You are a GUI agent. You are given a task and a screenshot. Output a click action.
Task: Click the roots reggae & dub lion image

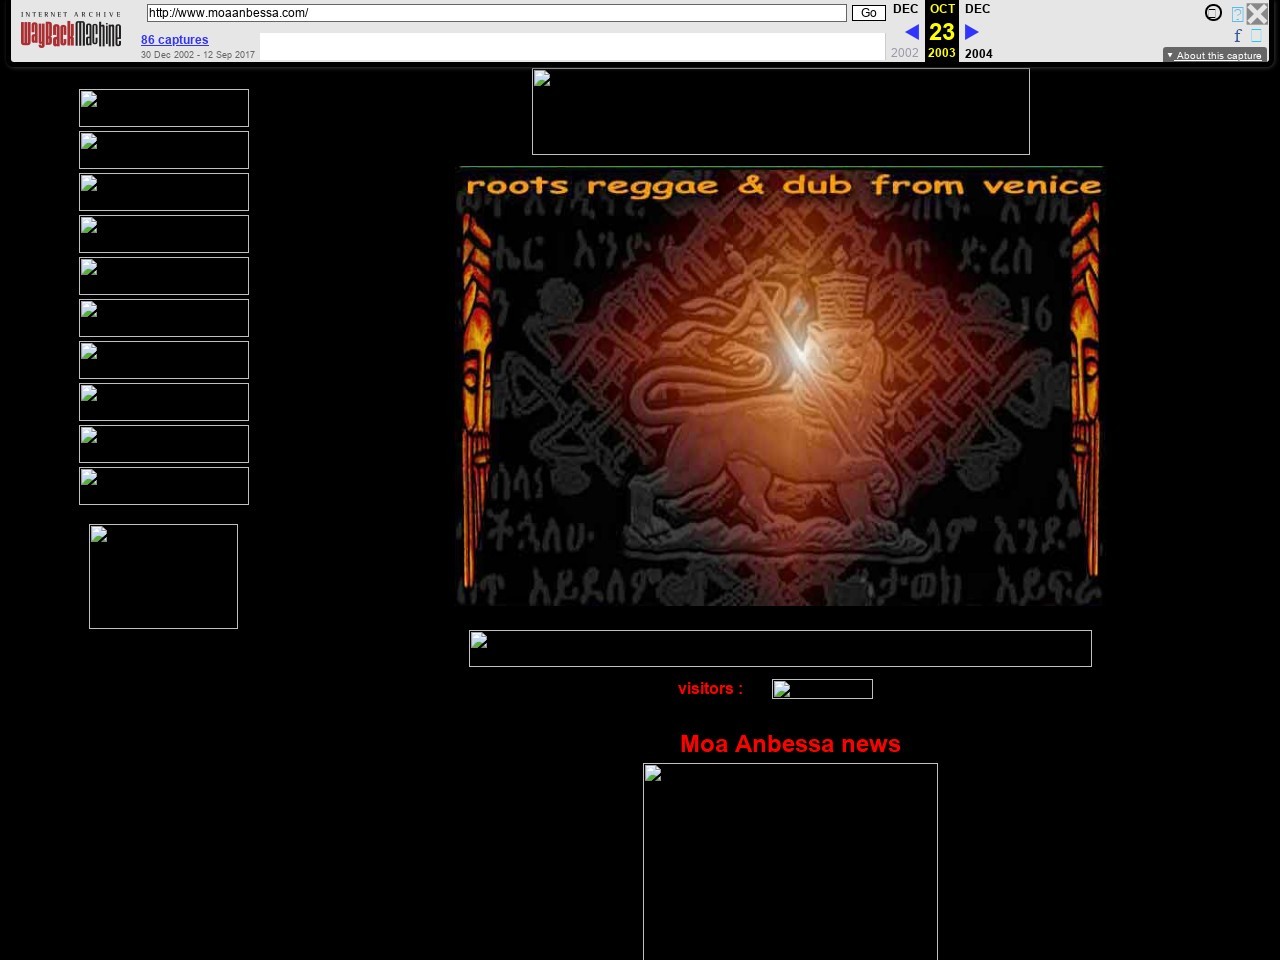[780, 387]
